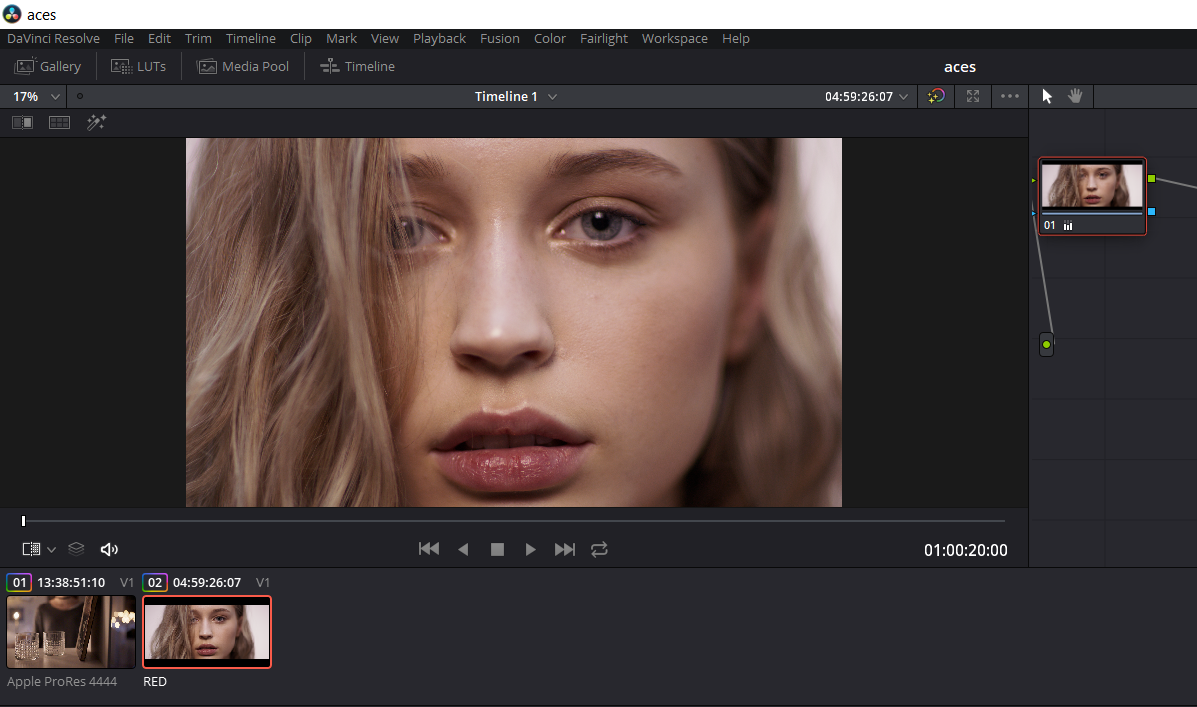
Task: Select clip 01 Apple ProRes thumbnail
Action: 71,632
